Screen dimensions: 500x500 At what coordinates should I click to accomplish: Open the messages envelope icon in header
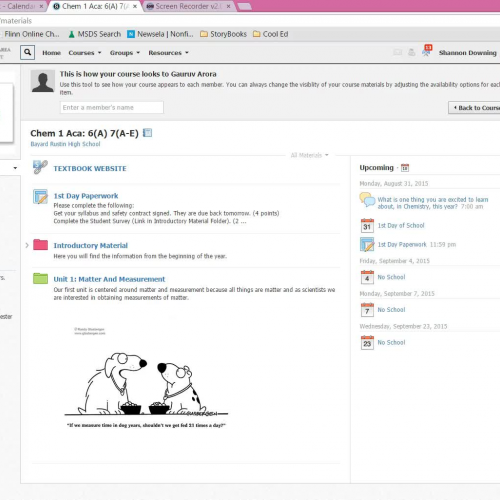click(397, 52)
